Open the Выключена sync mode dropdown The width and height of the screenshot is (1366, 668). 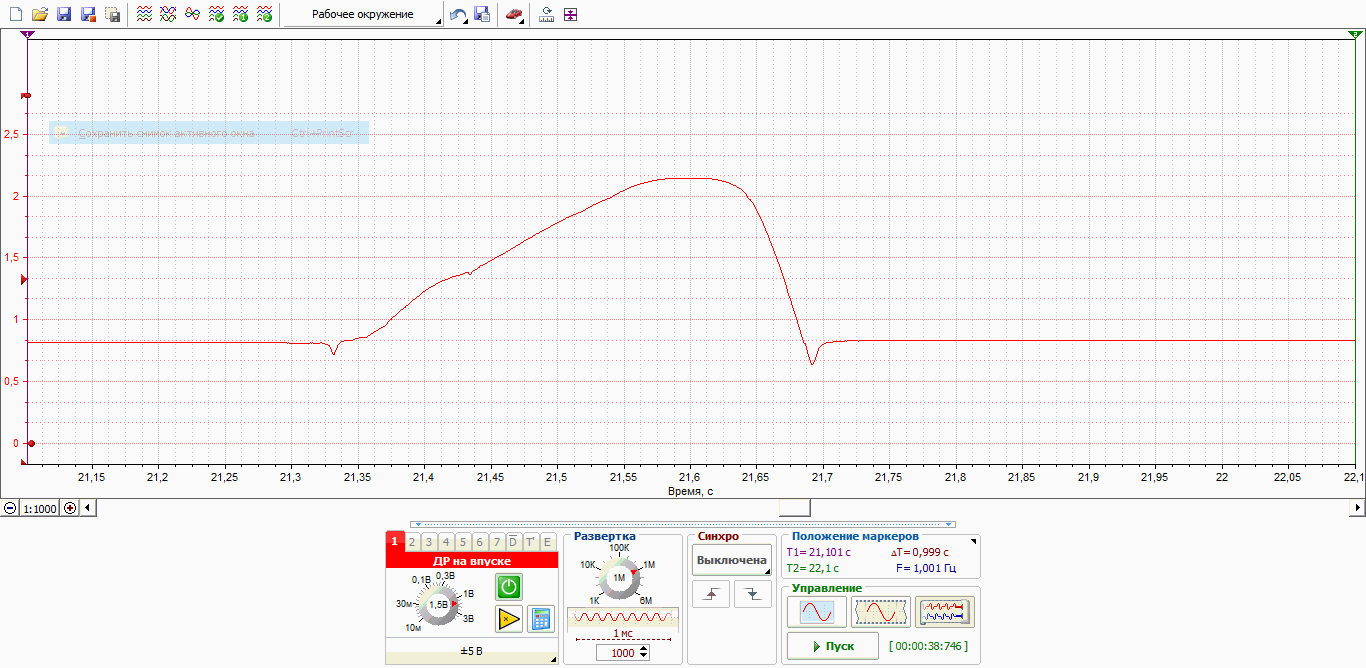(732, 560)
